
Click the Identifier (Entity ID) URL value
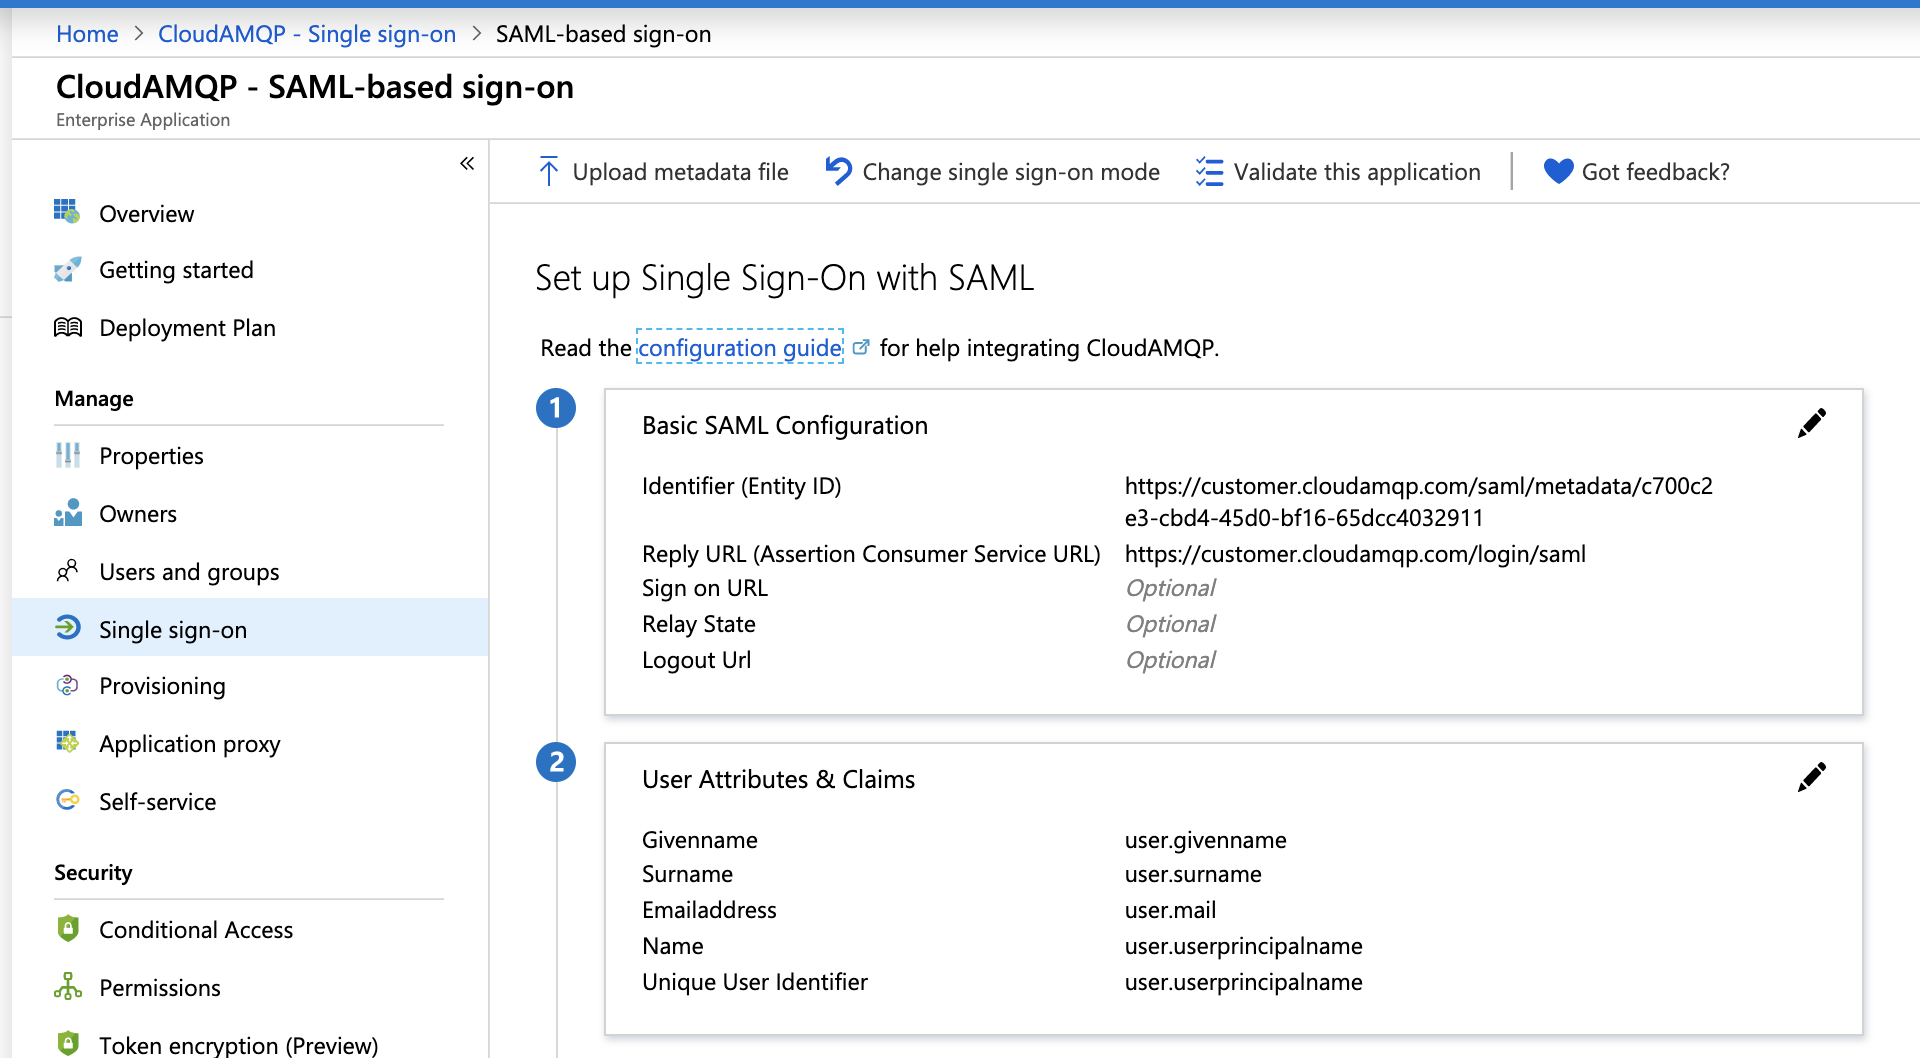click(x=1418, y=502)
